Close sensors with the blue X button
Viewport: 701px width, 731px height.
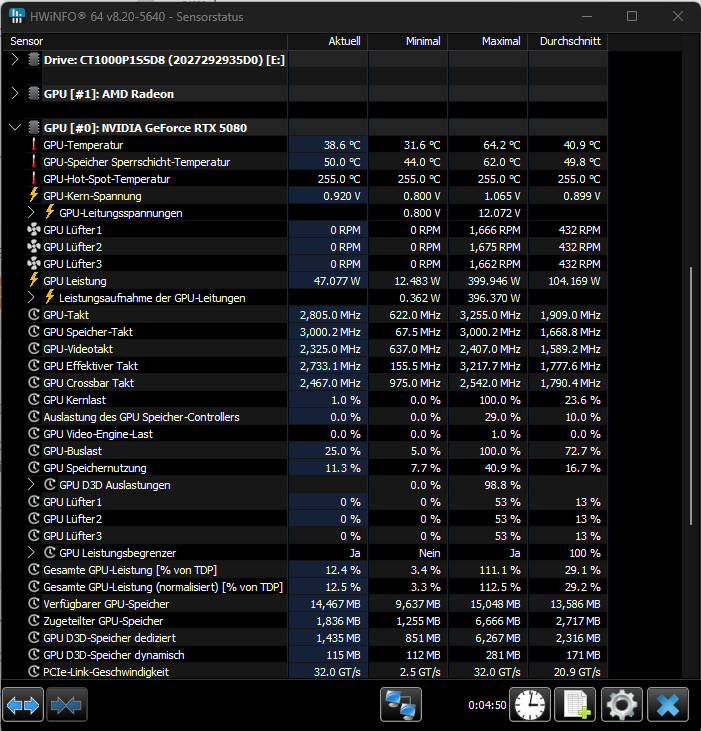[668, 705]
